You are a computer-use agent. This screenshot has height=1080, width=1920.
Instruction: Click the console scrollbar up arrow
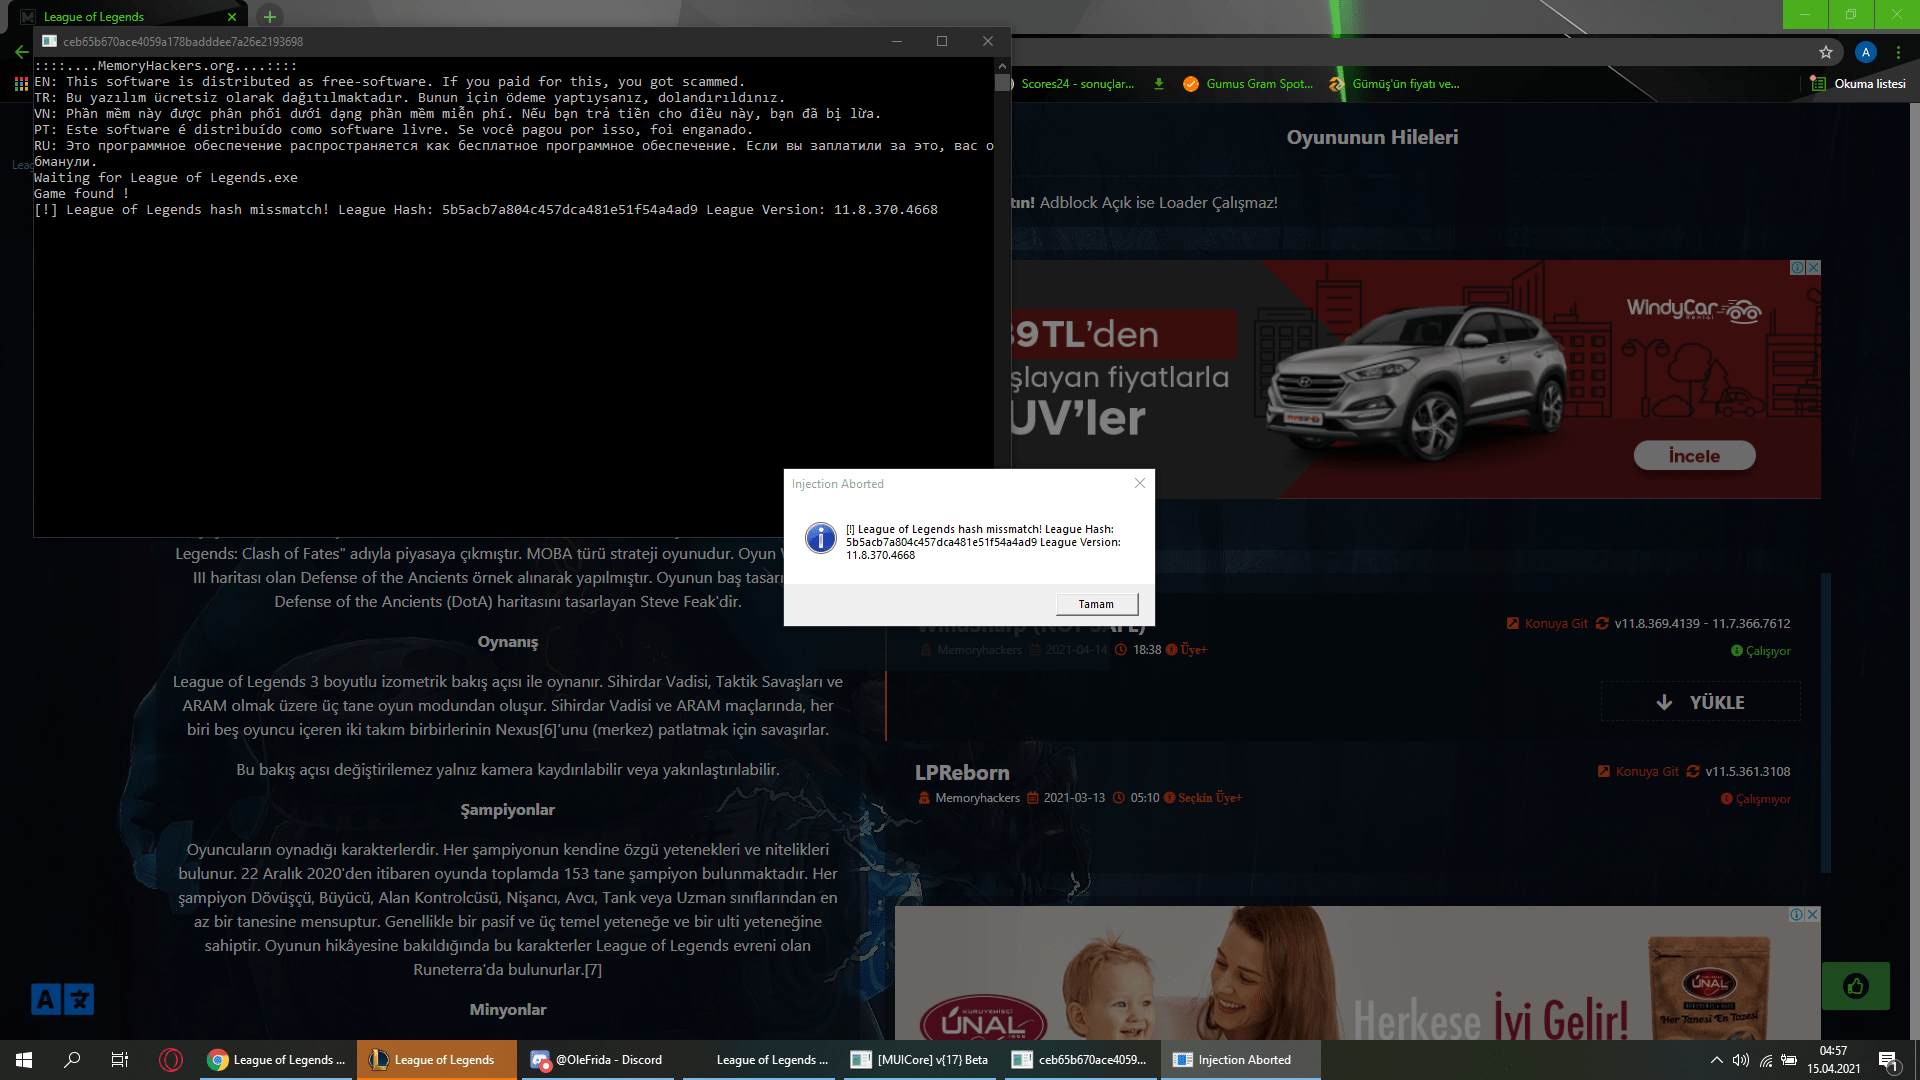(x=1002, y=66)
